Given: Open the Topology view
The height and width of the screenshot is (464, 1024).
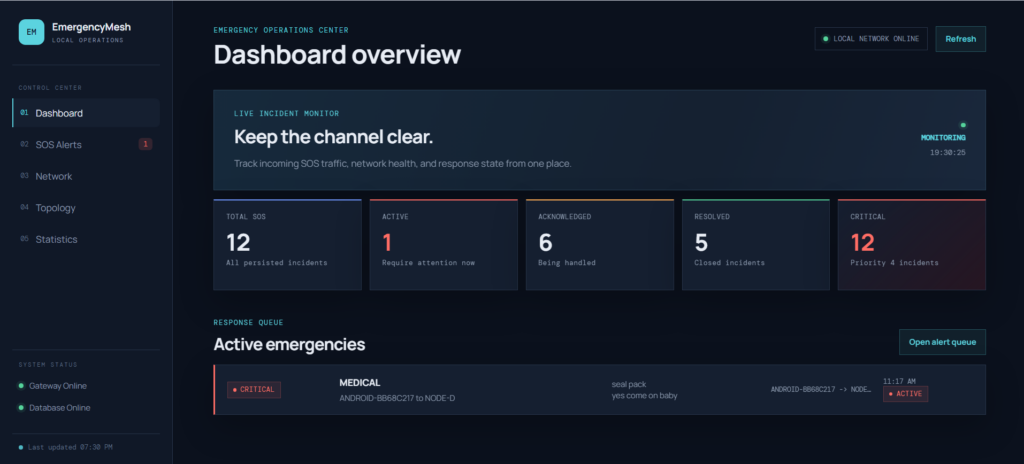Looking at the screenshot, I should (86, 208).
